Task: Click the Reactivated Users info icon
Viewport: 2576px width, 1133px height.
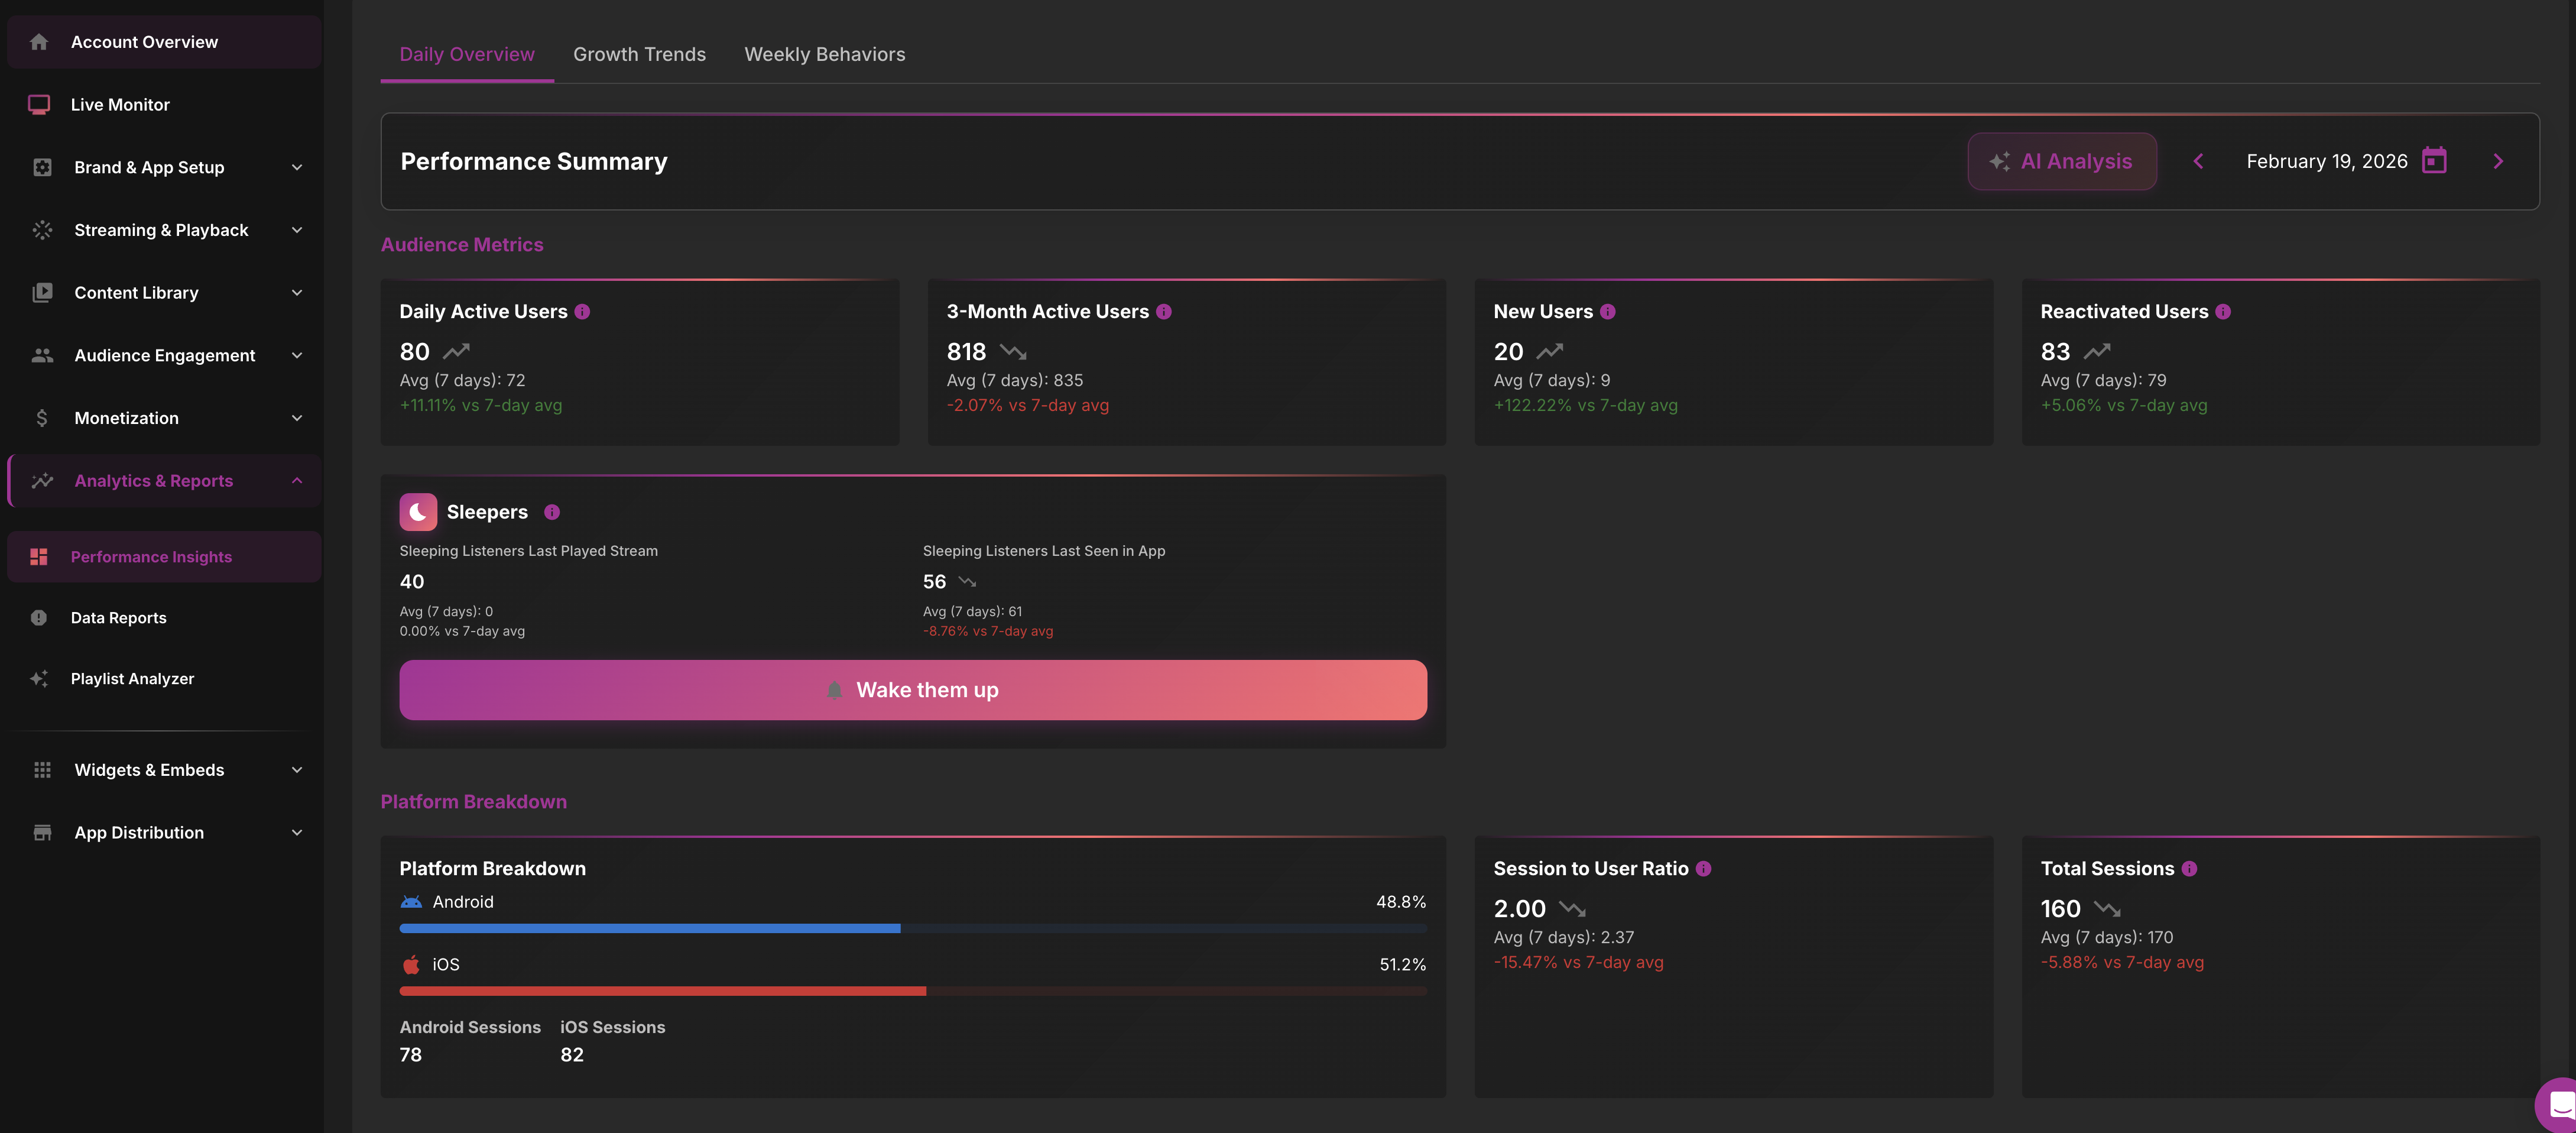Action: point(2223,312)
